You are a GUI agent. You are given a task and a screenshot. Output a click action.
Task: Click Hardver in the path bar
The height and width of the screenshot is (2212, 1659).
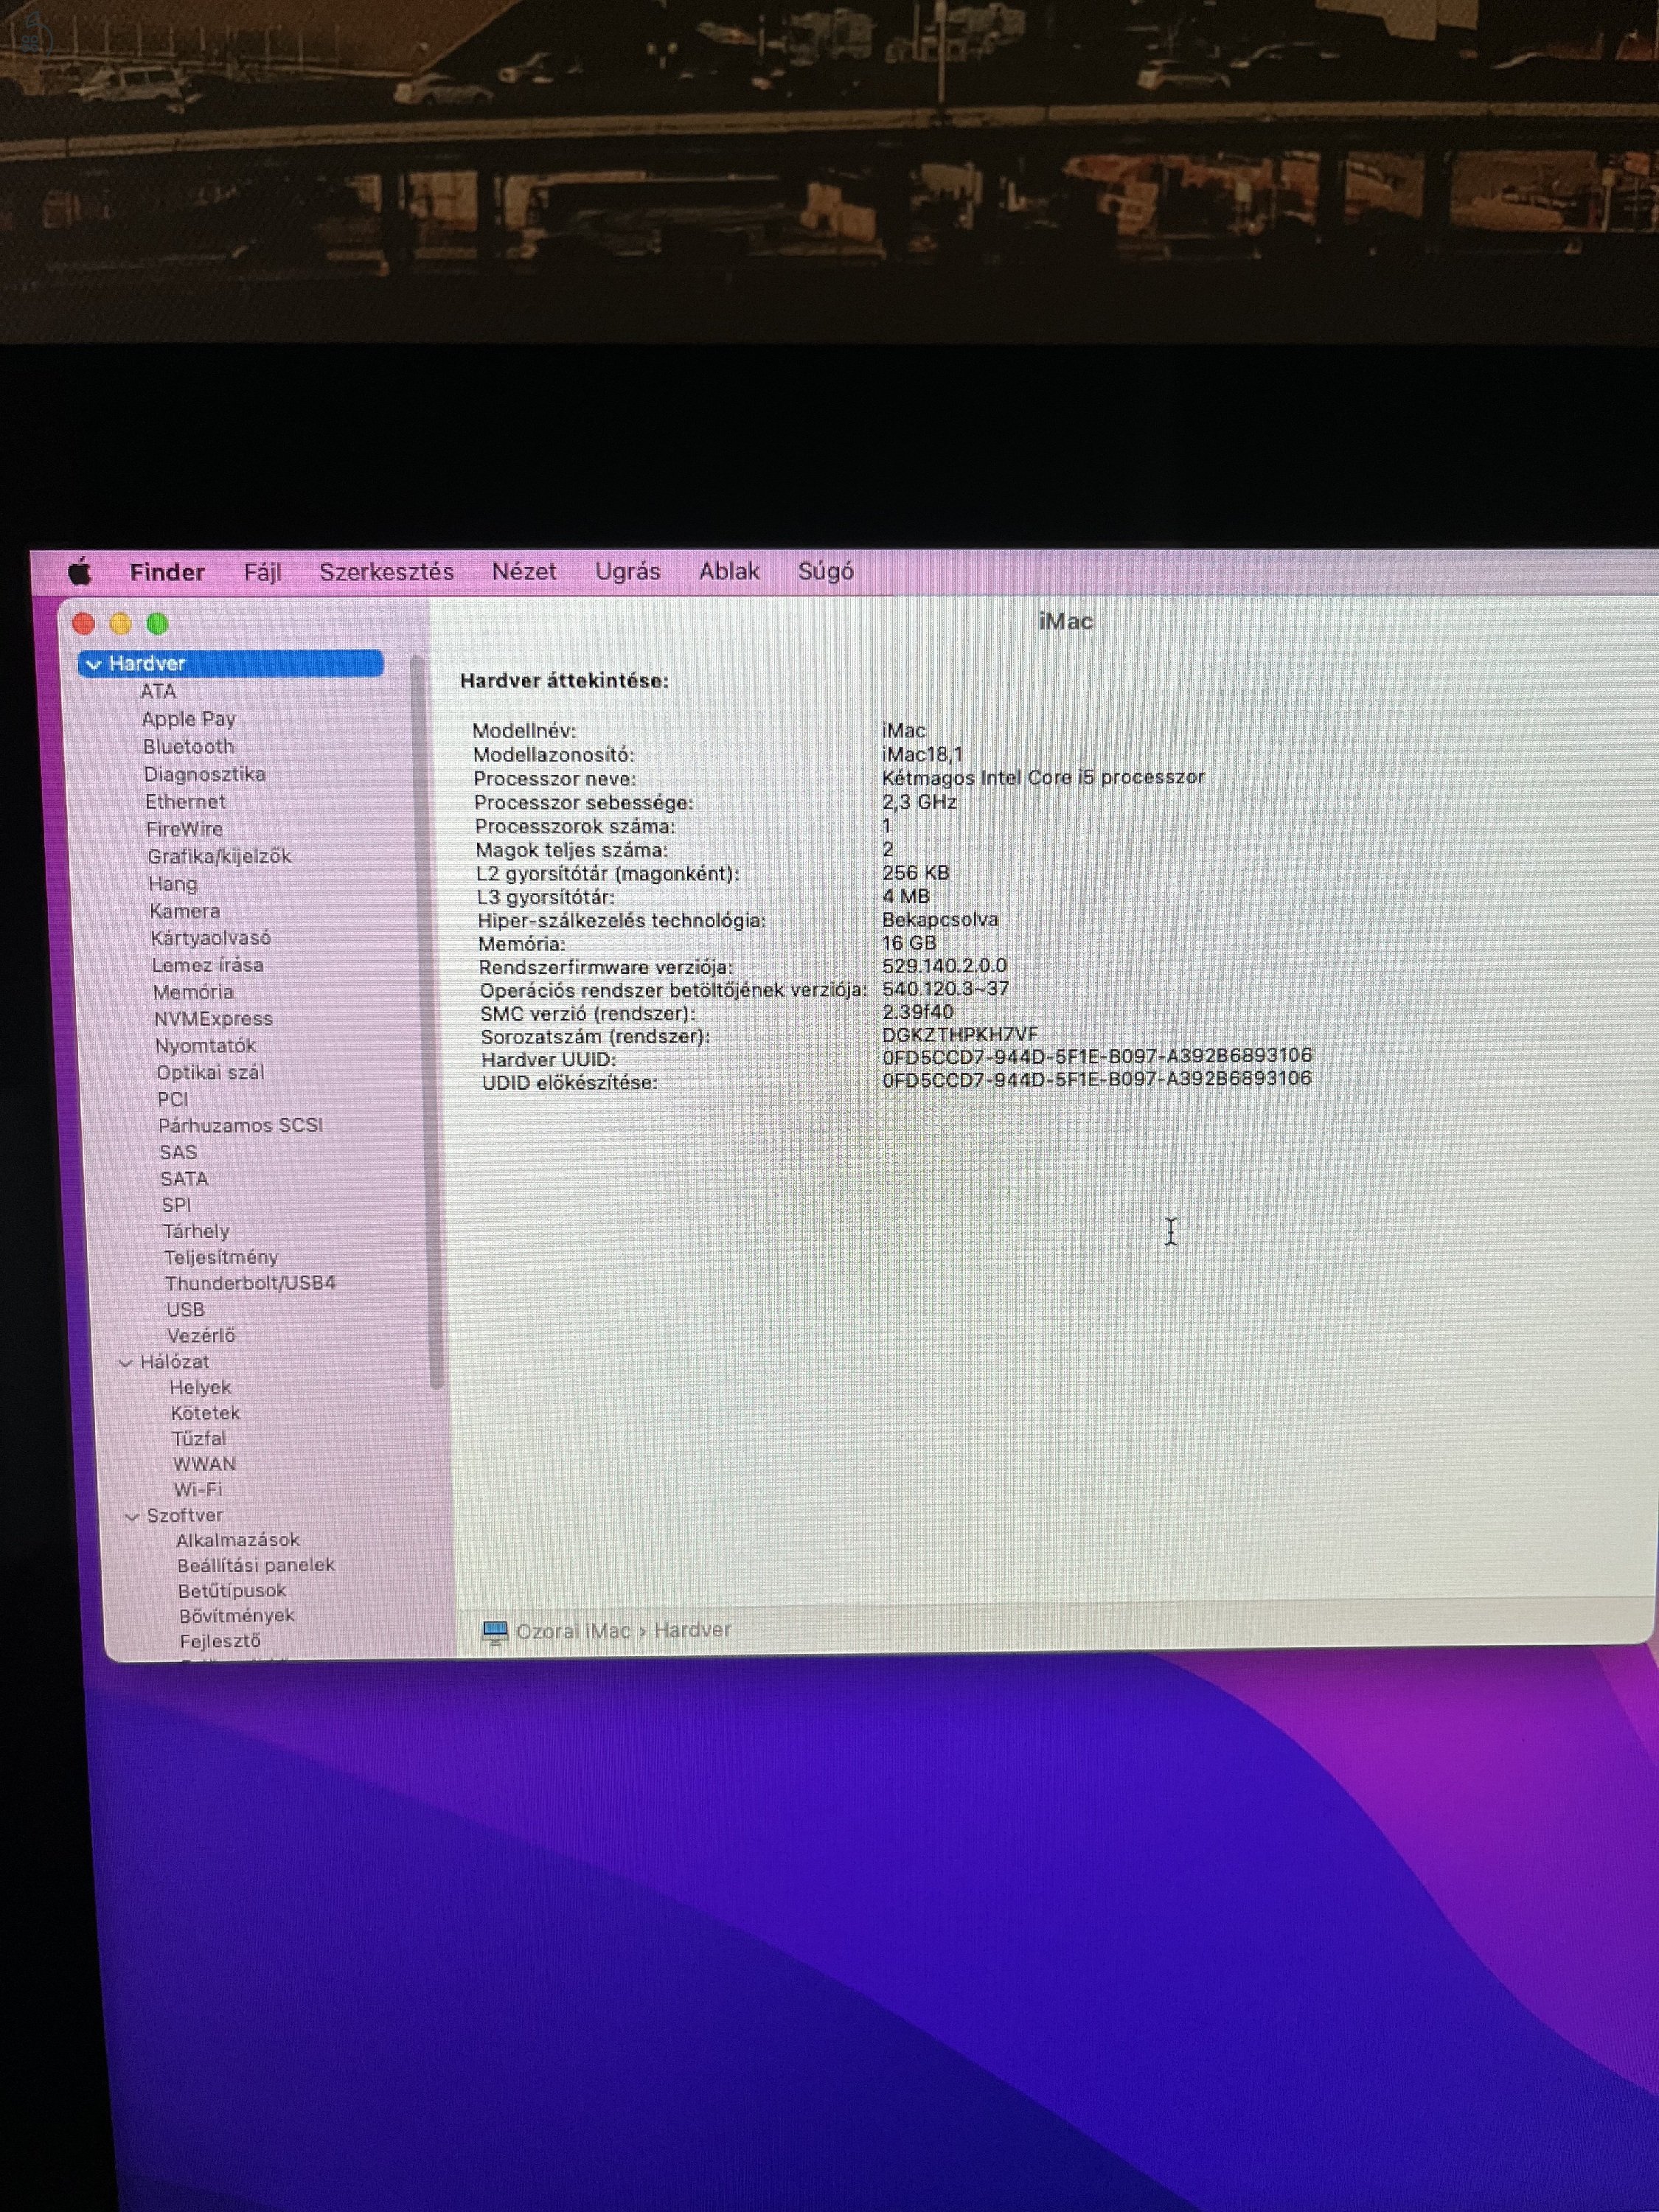(692, 1630)
